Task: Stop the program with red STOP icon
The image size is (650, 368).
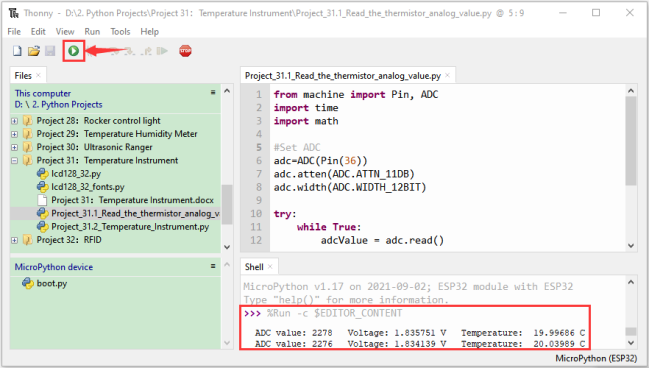Action: tap(185, 51)
